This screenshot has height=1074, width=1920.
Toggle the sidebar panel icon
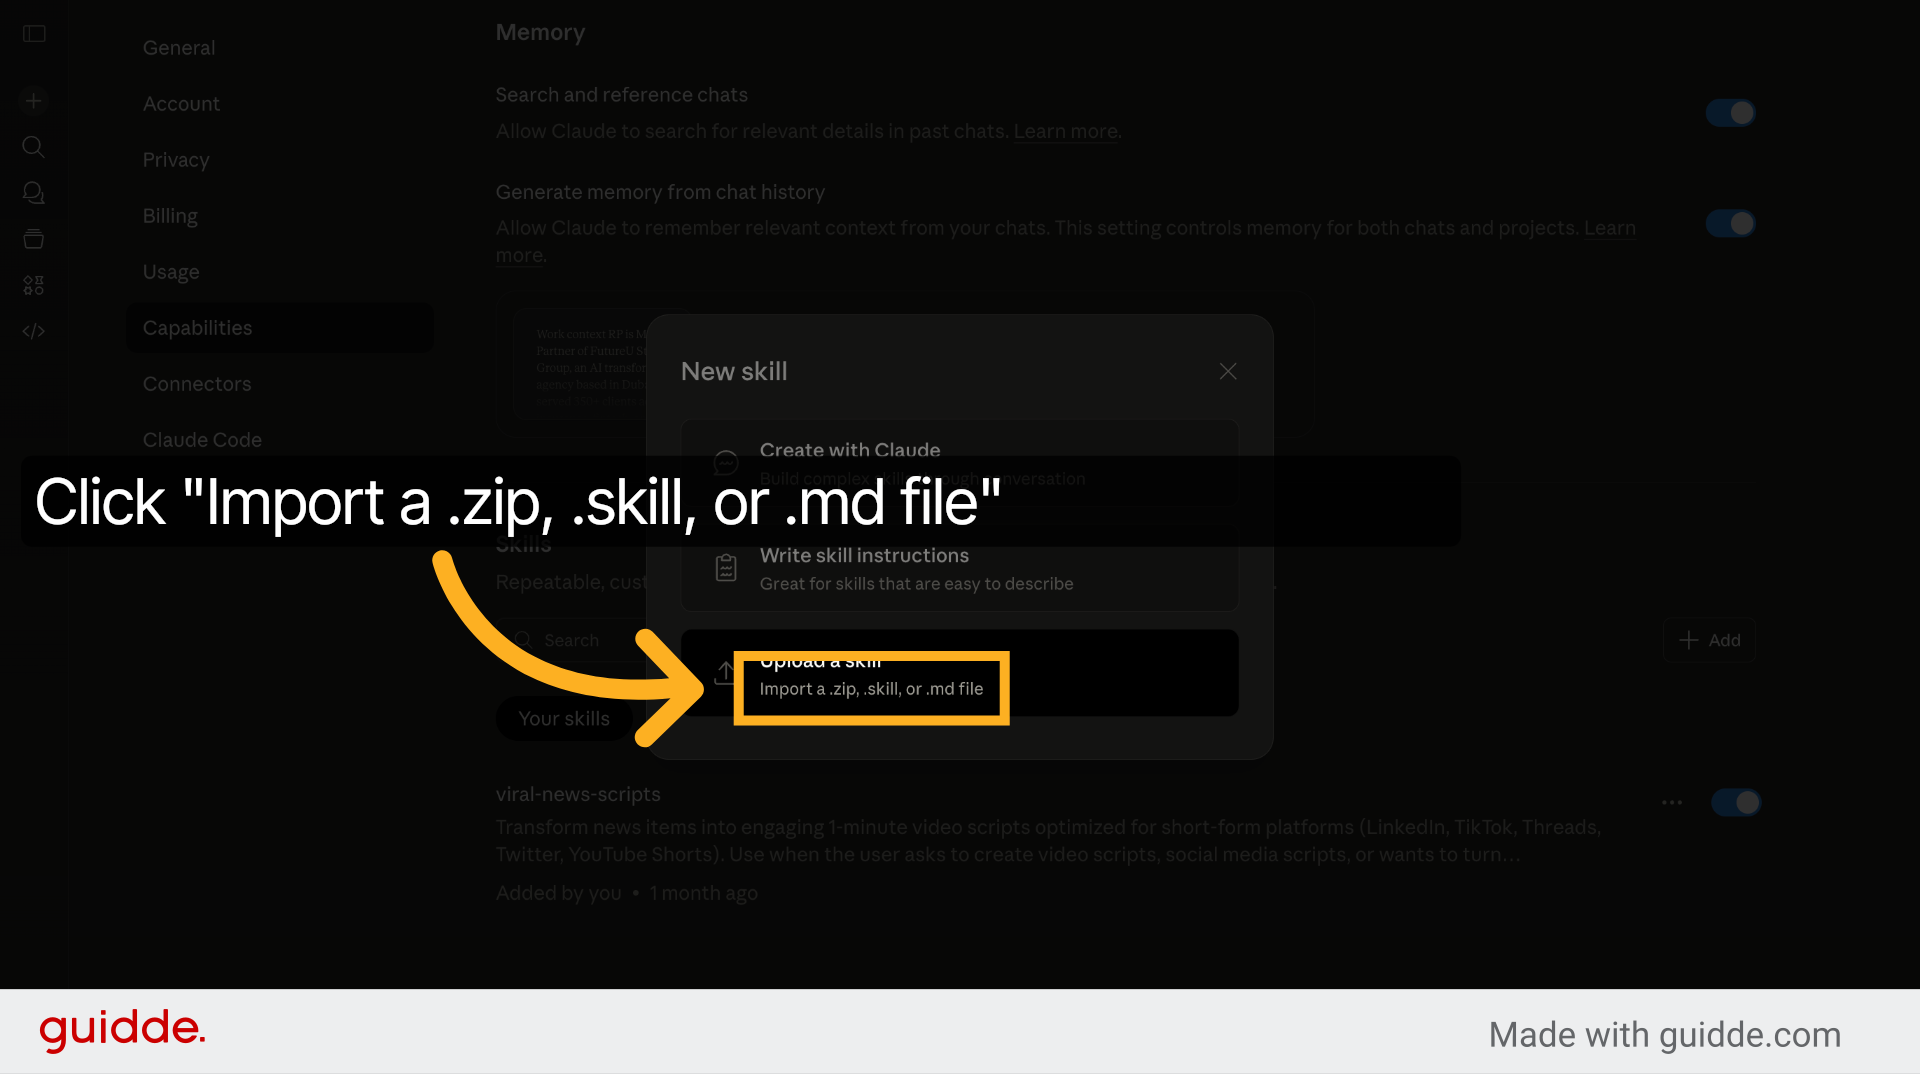coord(34,34)
